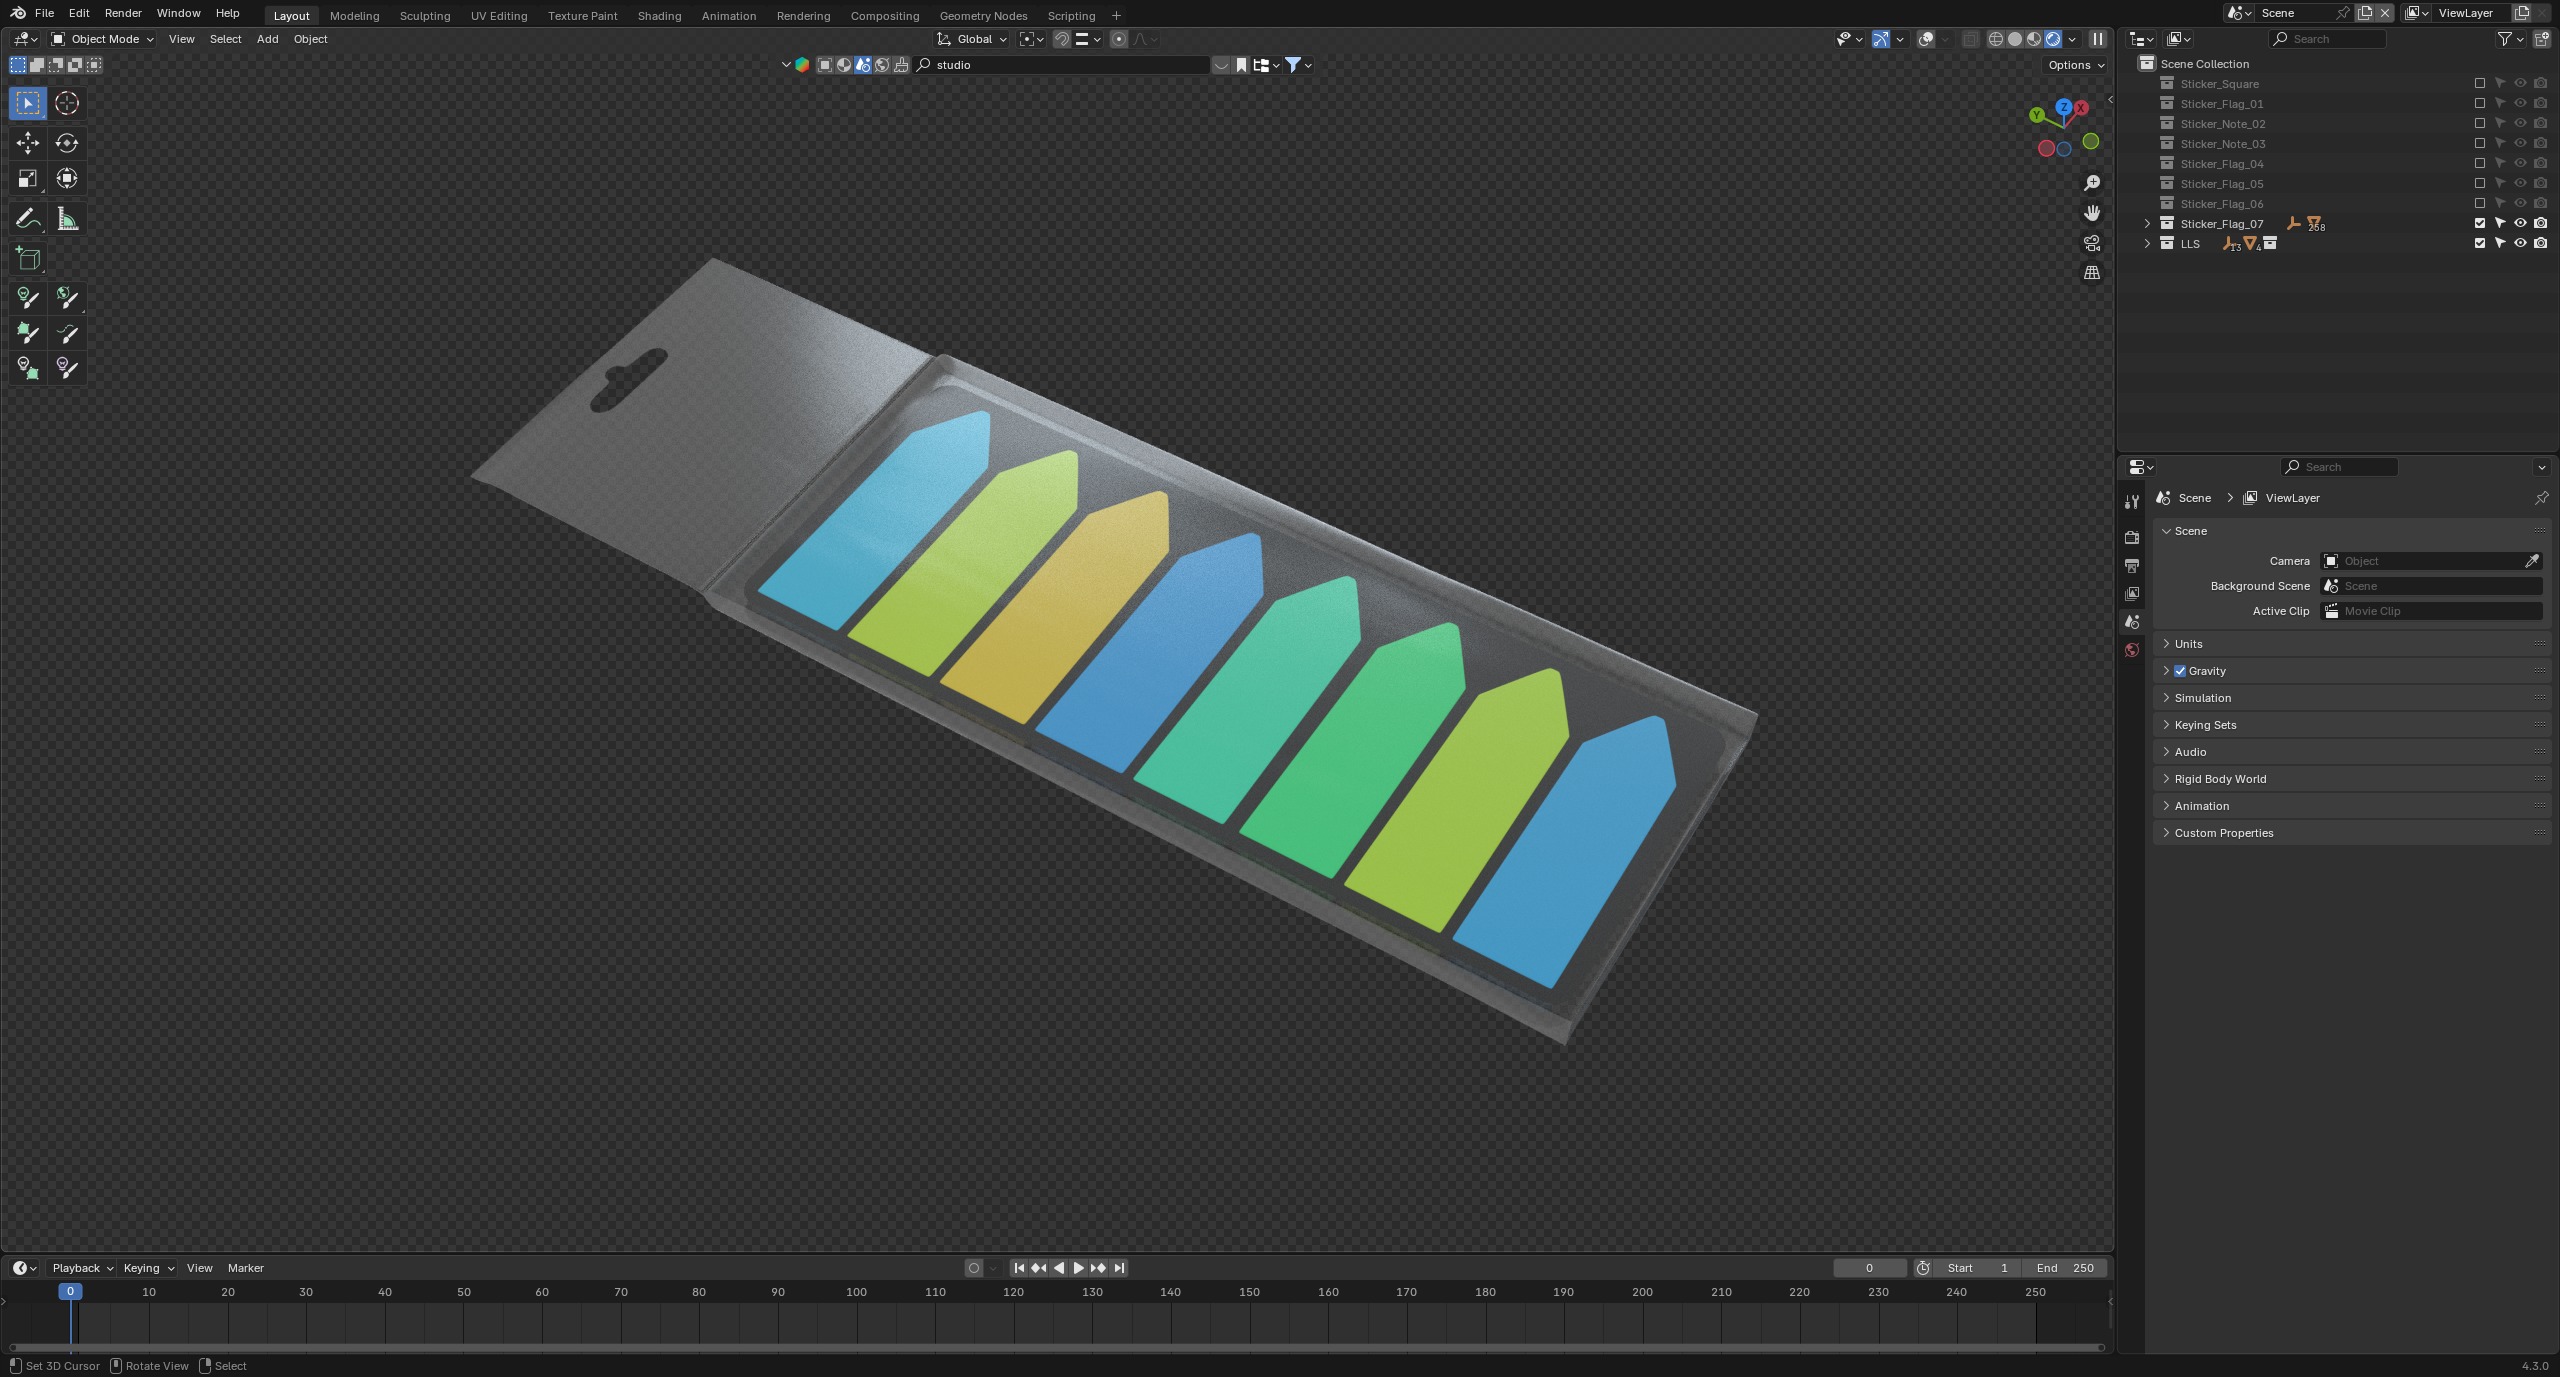Open the viewport Add menu
Image resolution: width=2560 pixels, height=1377 pixels.
267,39
